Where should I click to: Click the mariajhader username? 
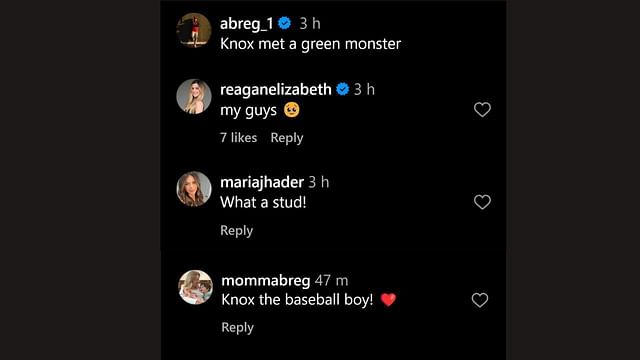[262, 182]
